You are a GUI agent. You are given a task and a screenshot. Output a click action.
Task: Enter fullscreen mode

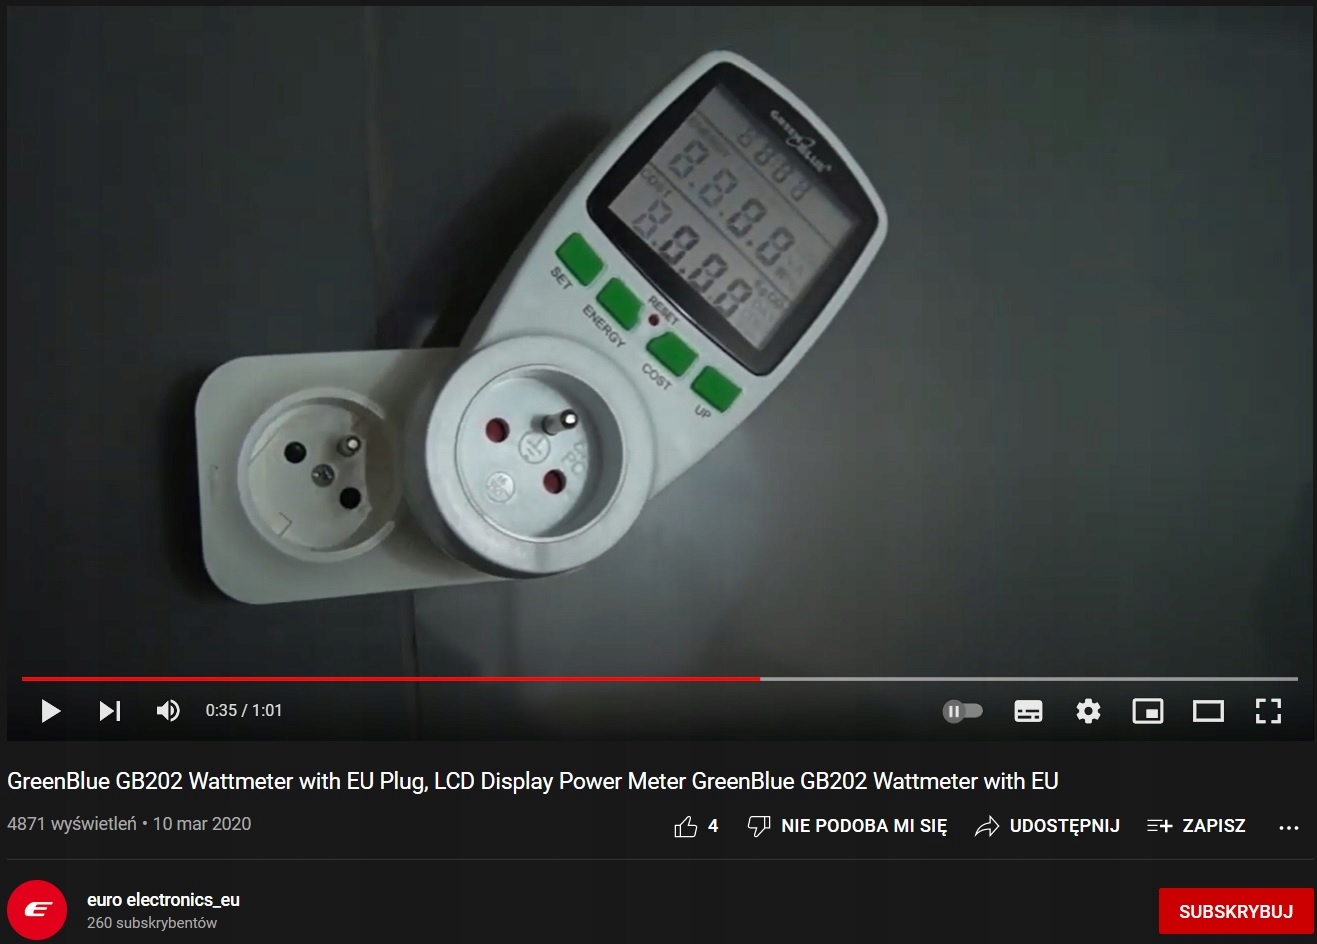tap(1268, 711)
